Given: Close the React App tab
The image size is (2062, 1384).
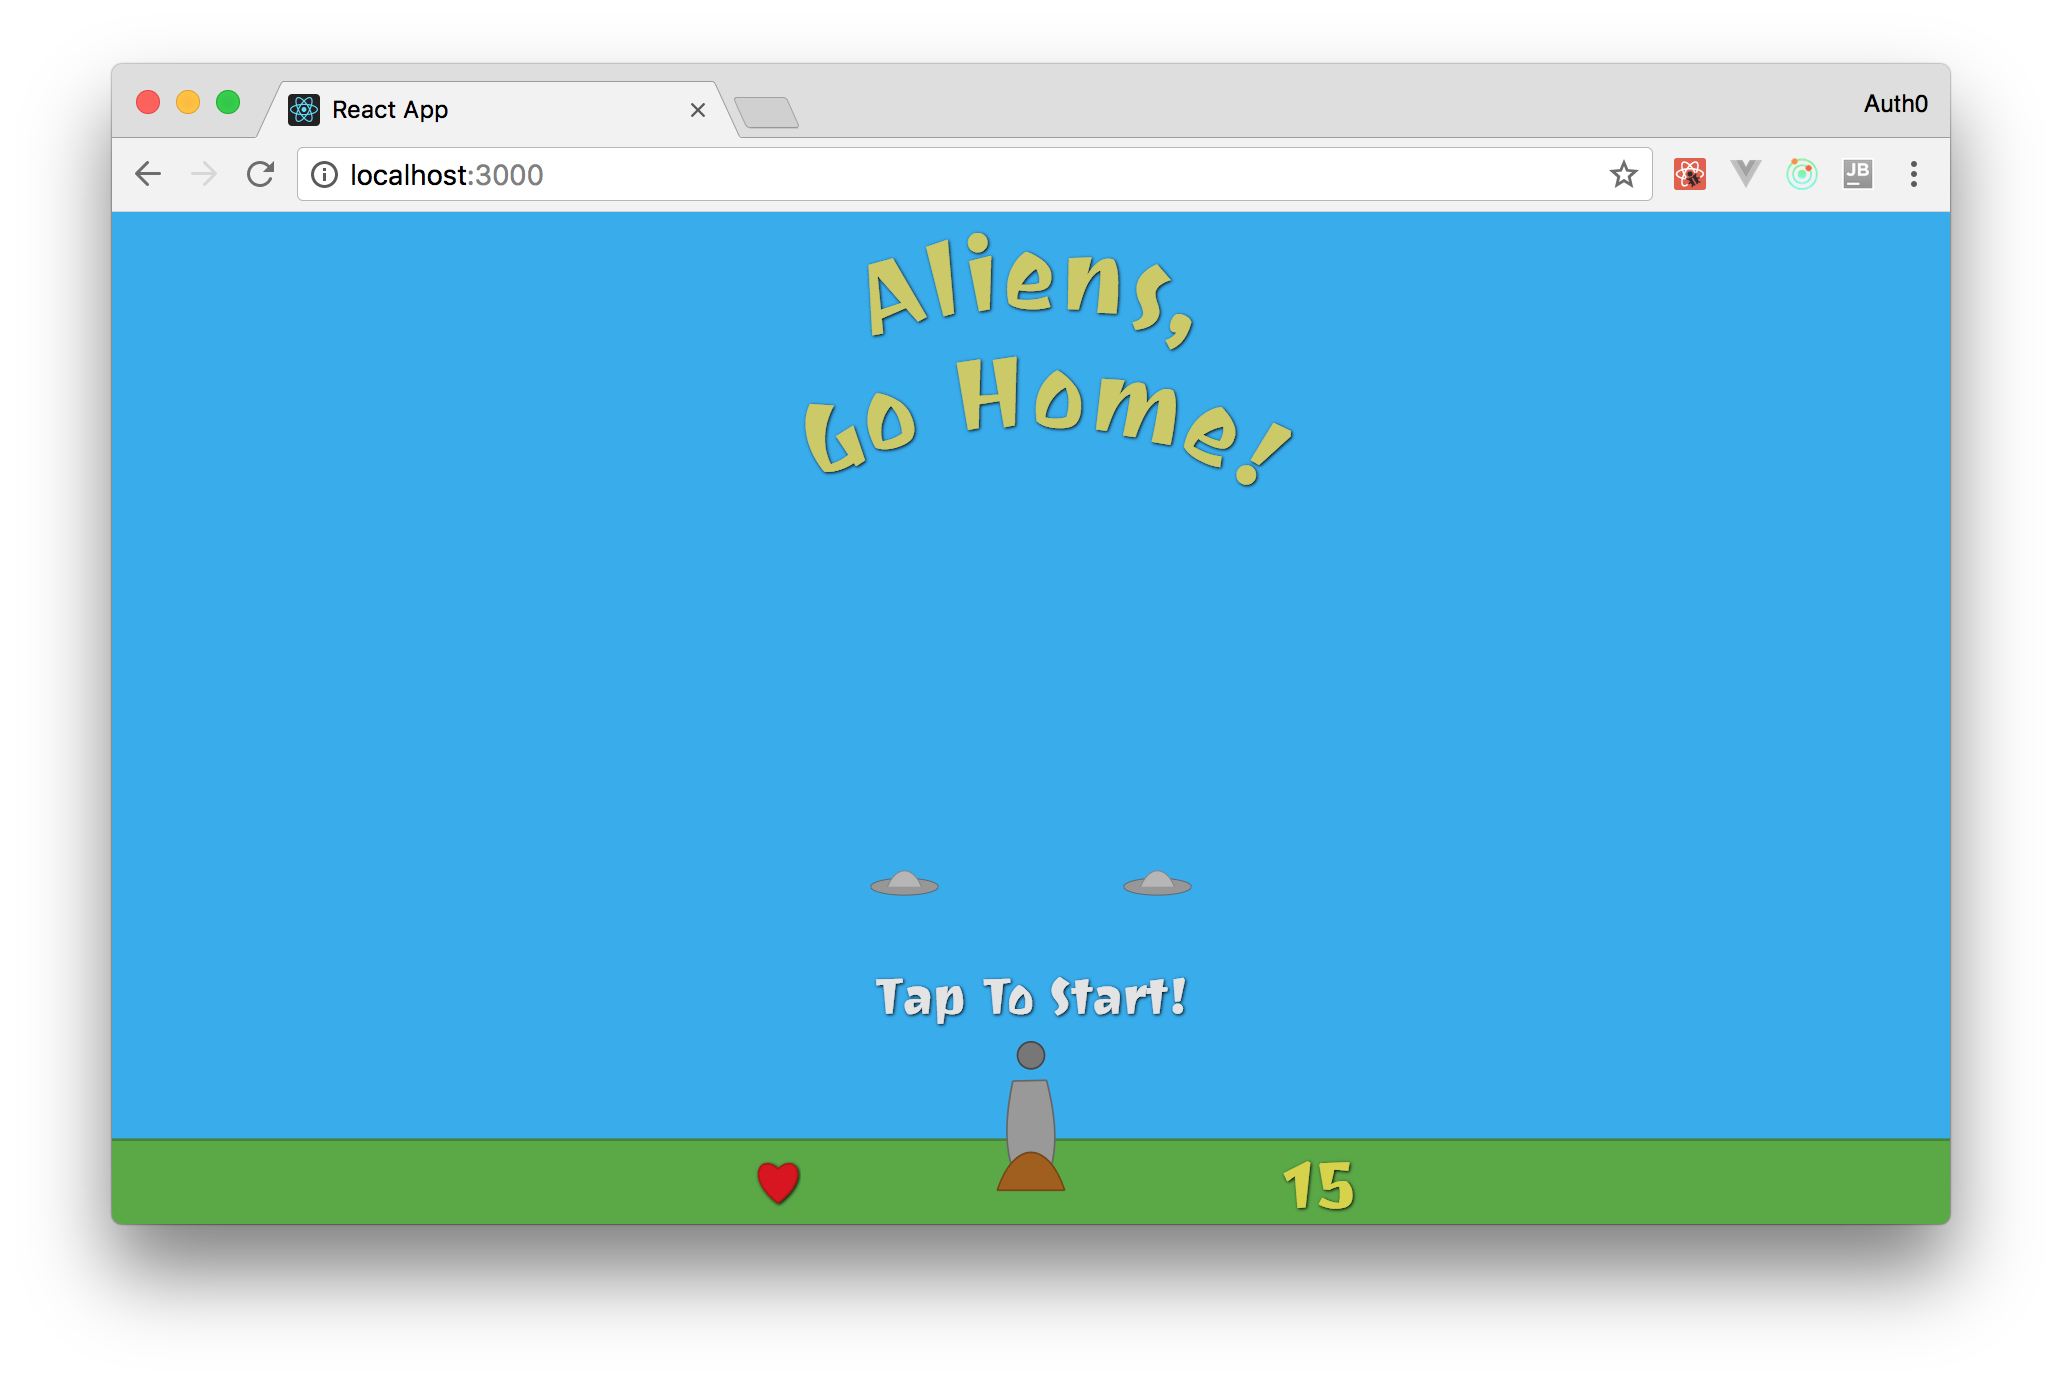Looking at the screenshot, I should pyautogui.click(x=697, y=110).
